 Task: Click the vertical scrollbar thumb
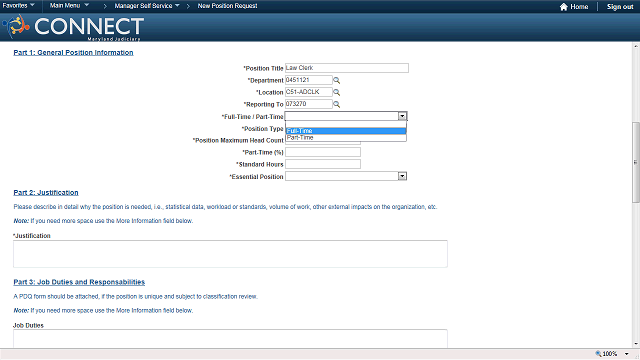[x=636, y=162]
